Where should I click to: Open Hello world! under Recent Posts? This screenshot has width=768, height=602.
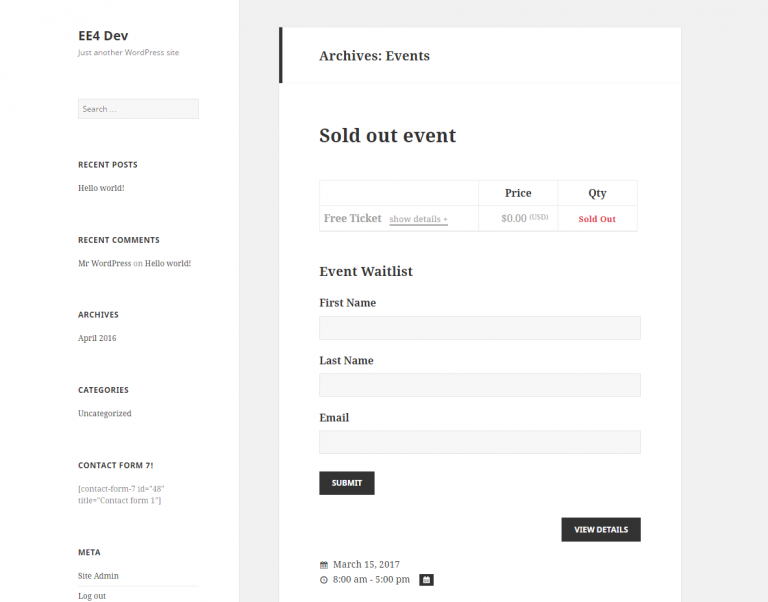[101, 188]
